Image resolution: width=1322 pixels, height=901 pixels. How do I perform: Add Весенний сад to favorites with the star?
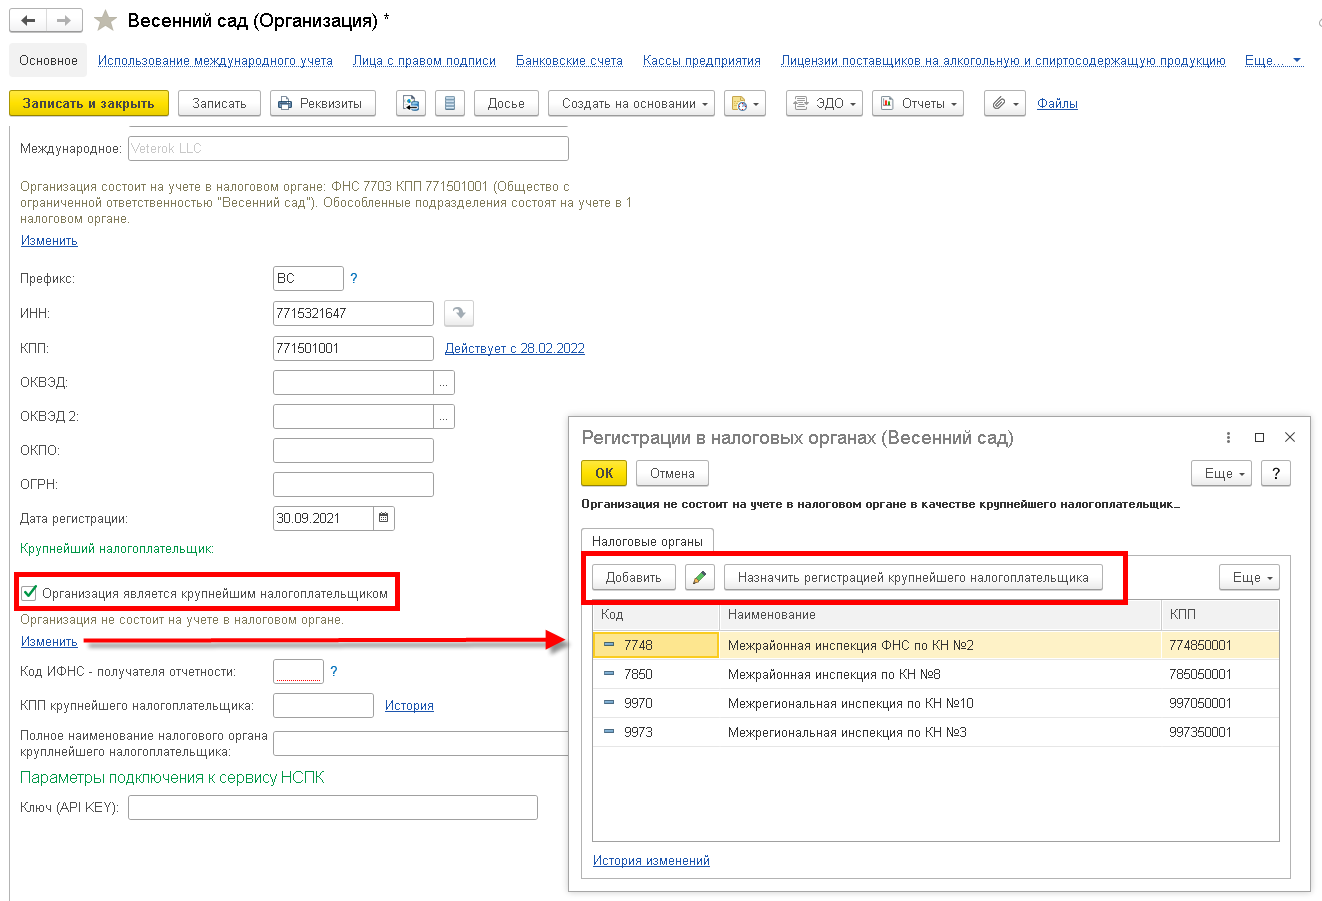click(105, 20)
